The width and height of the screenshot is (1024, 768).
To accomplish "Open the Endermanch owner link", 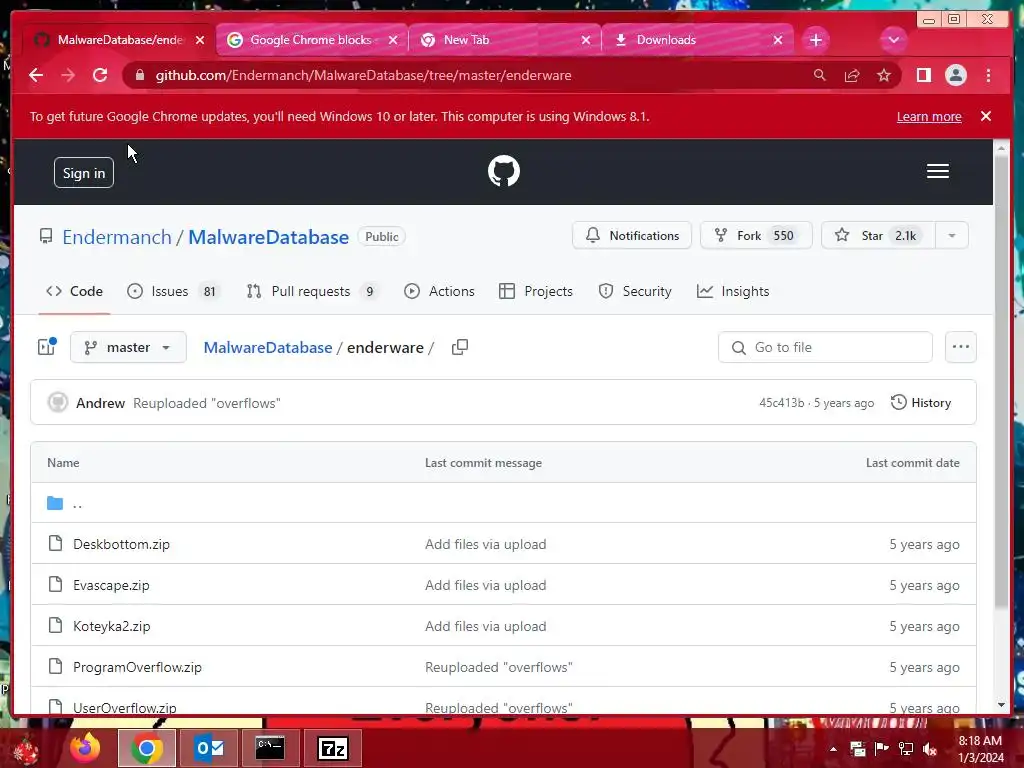I will point(117,236).
